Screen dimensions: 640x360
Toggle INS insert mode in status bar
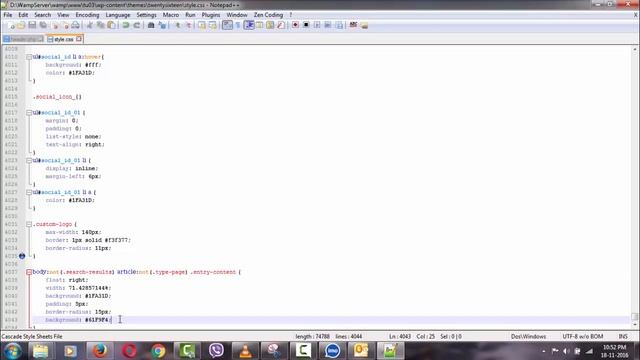(623, 337)
